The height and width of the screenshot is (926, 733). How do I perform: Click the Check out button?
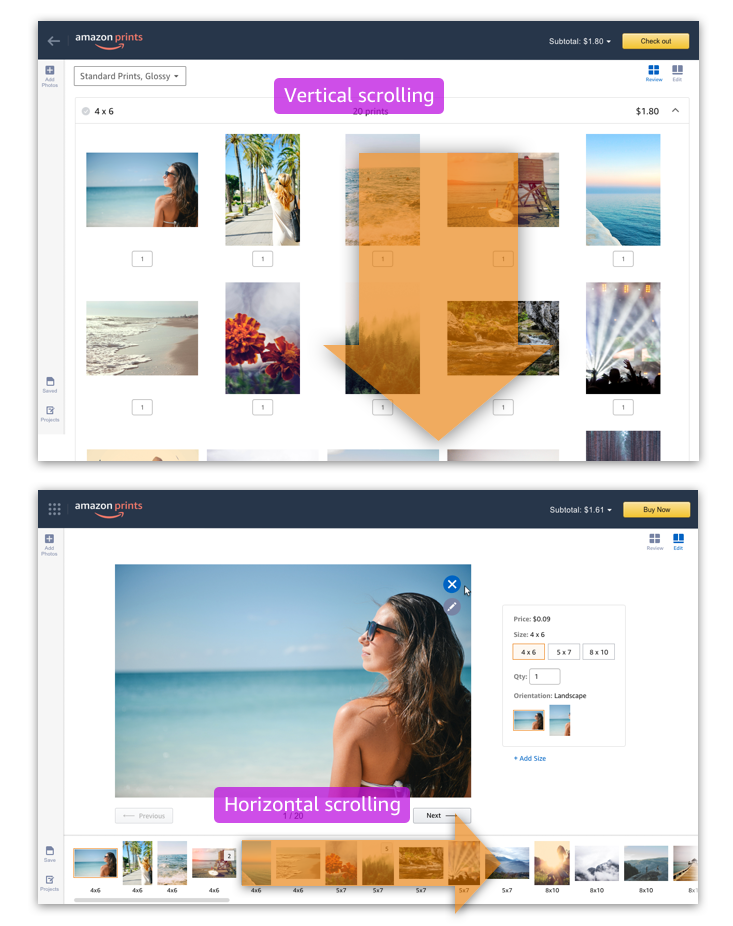[656, 41]
